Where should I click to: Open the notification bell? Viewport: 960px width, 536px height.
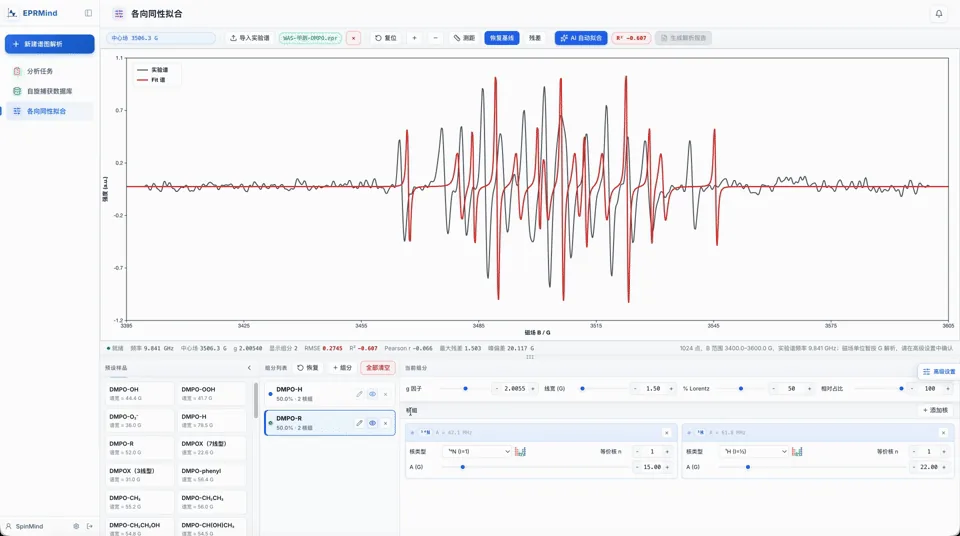point(939,13)
